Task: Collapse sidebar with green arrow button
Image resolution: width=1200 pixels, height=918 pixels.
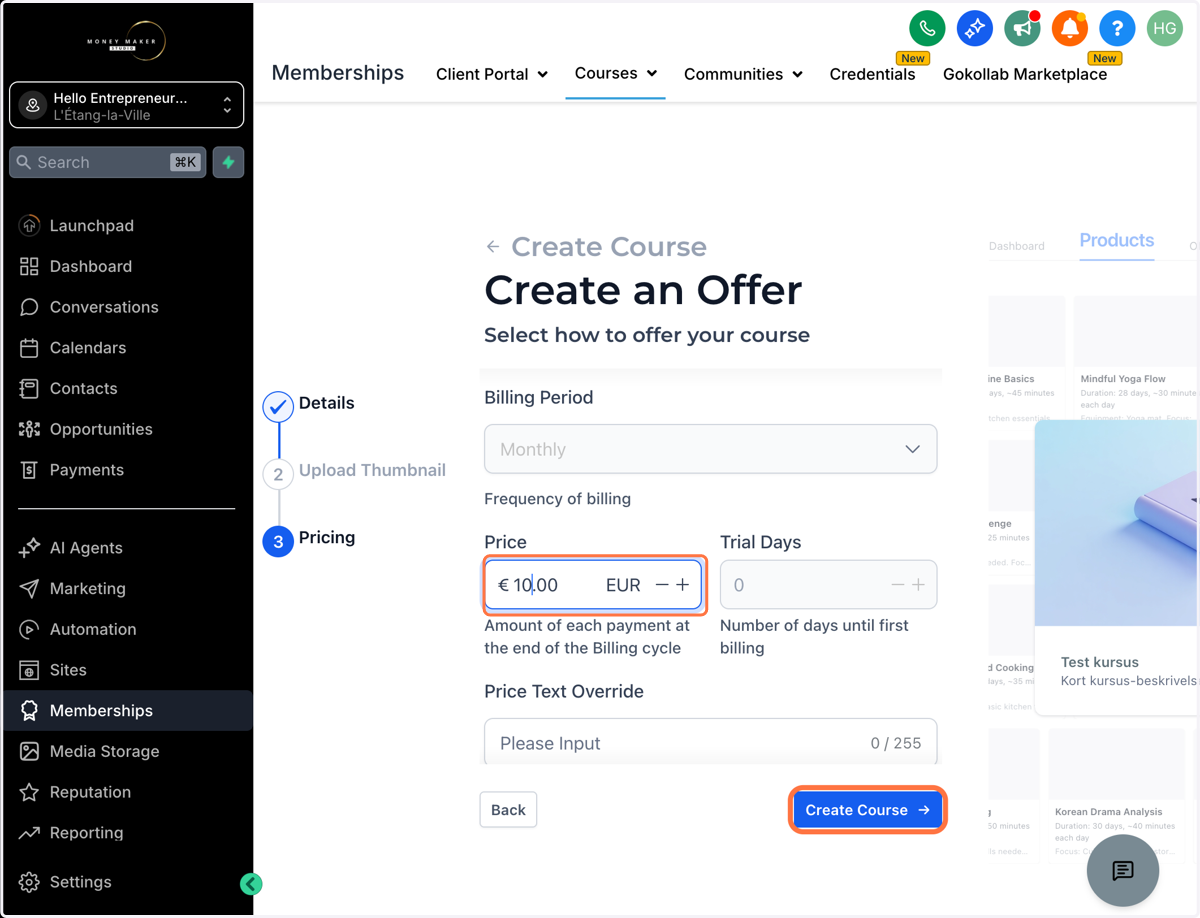Action: tap(251, 883)
